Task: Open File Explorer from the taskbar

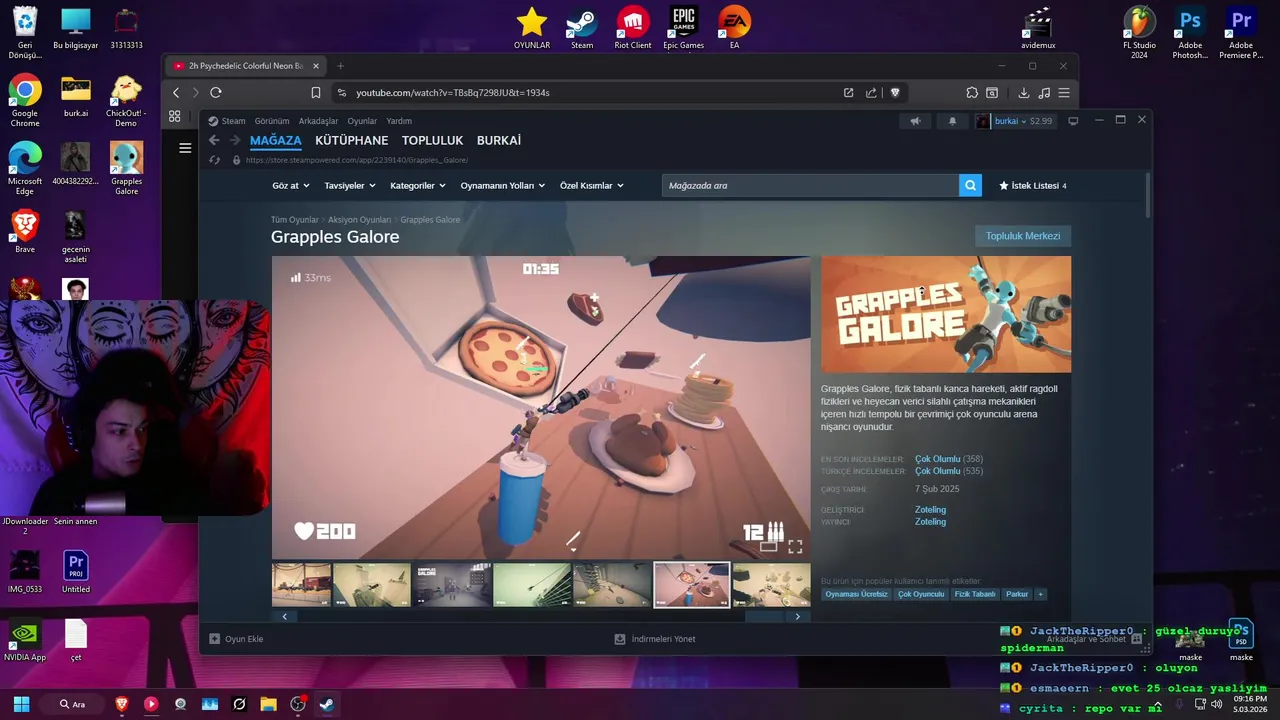Action: tap(268, 704)
